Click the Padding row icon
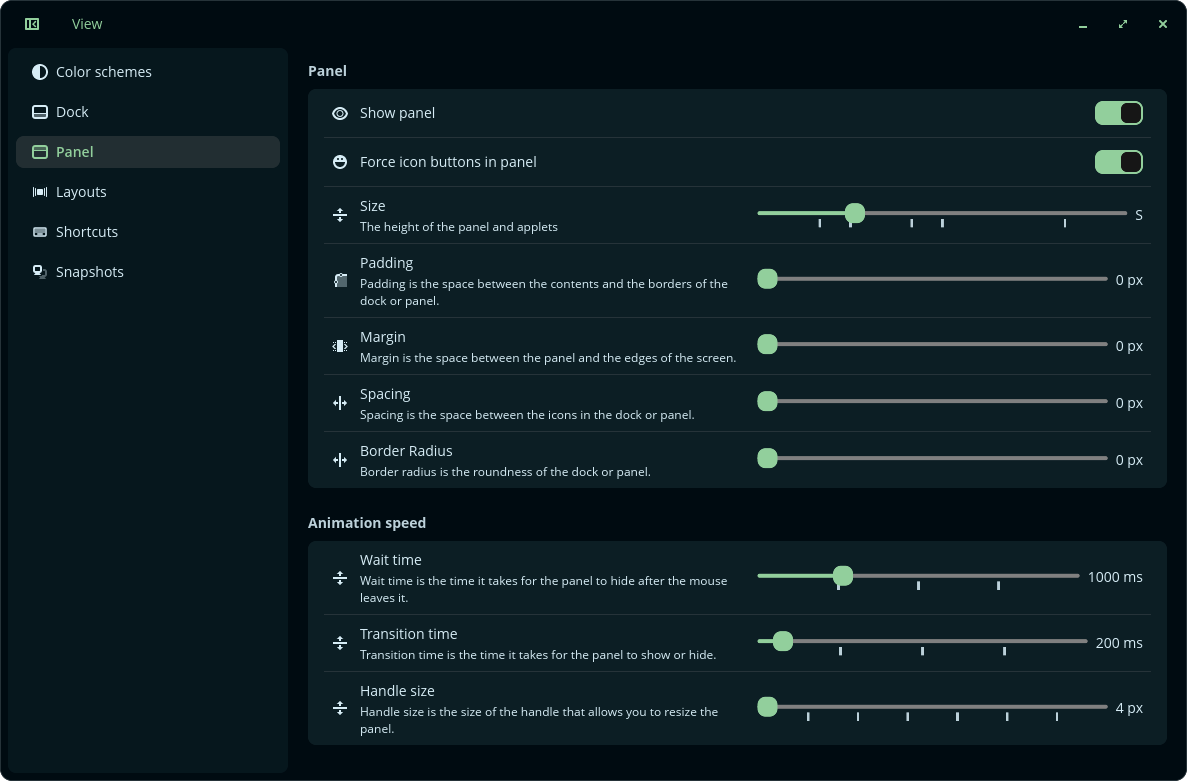 340,281
